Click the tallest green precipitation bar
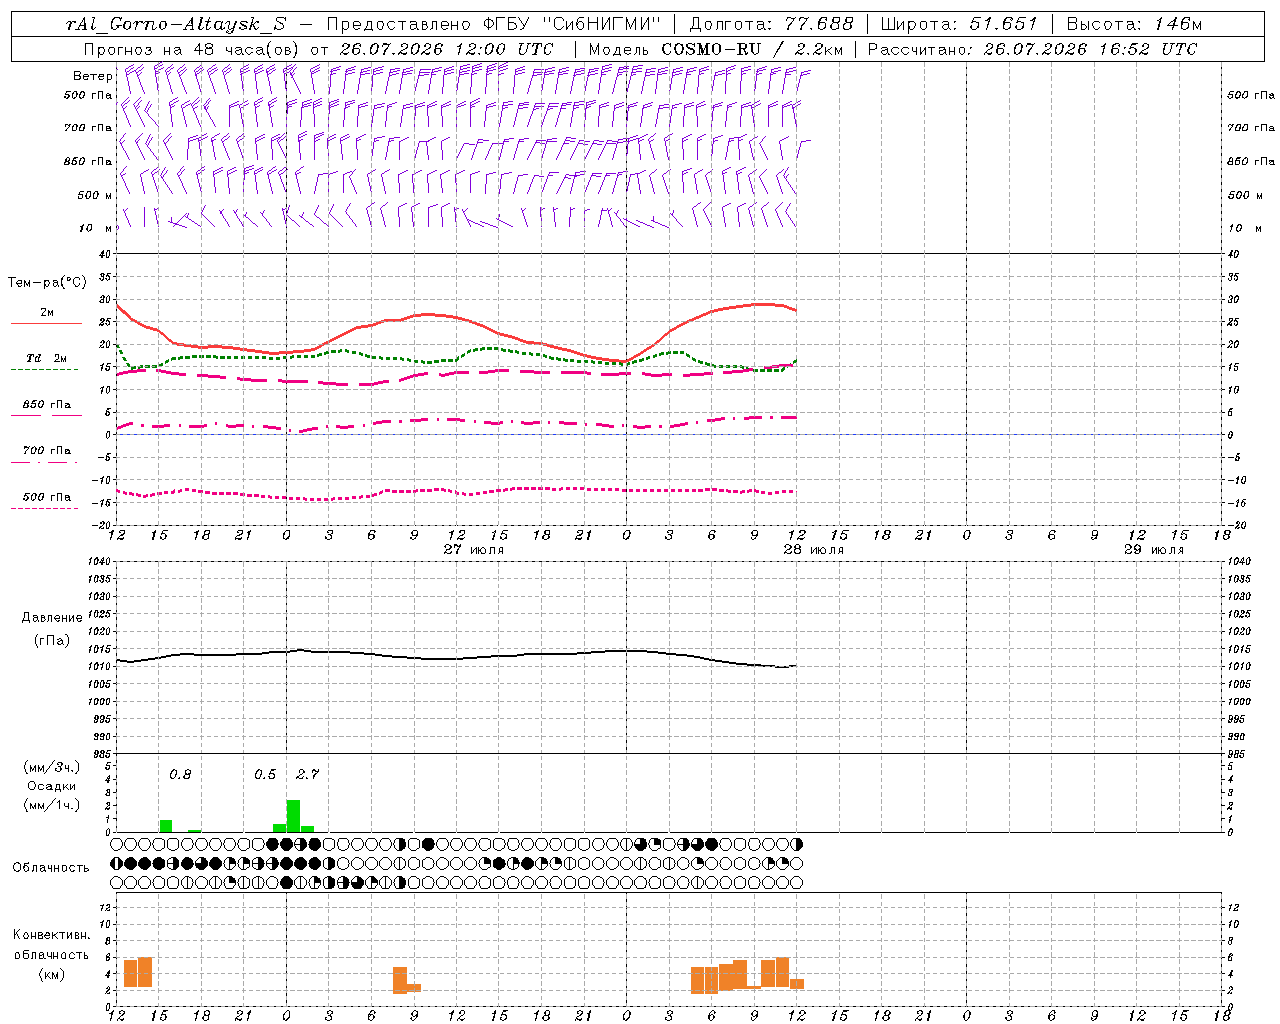Image resolution: width=1280 pixels, height=1024 pixels. coord(293,816)
